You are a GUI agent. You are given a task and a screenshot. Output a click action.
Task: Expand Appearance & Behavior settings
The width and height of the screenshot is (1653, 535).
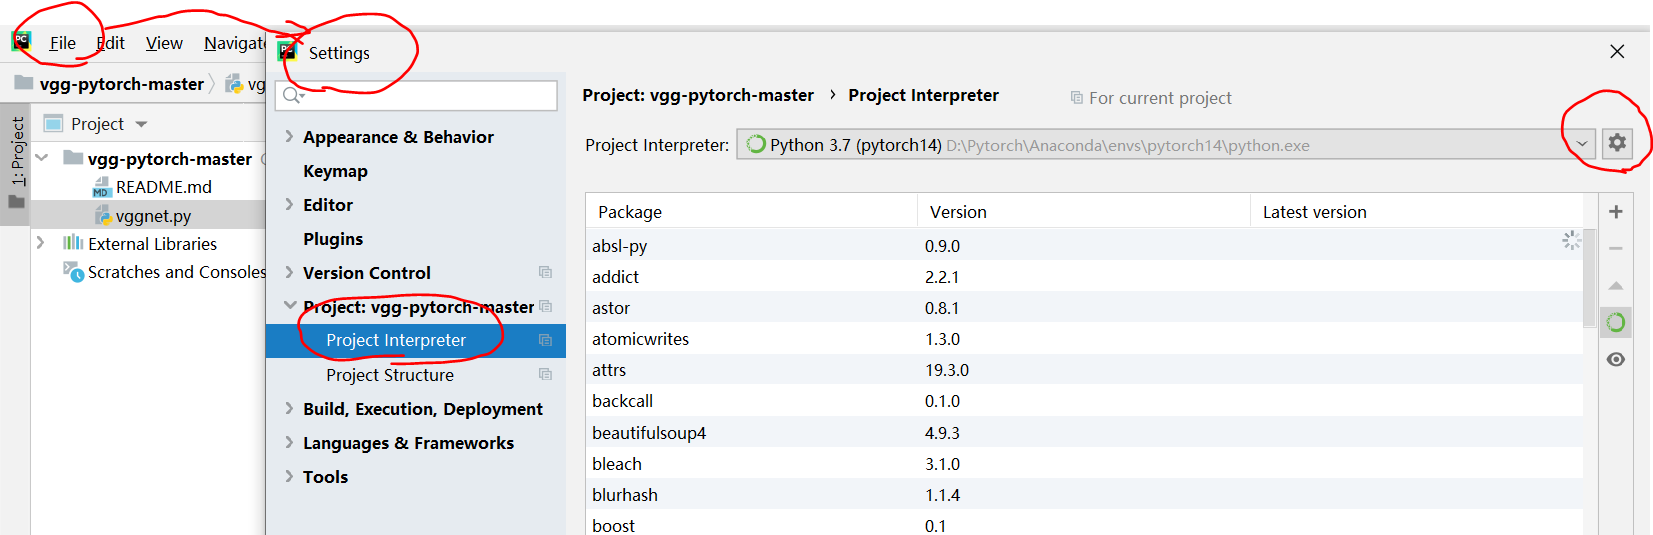[x=289, y=136]
